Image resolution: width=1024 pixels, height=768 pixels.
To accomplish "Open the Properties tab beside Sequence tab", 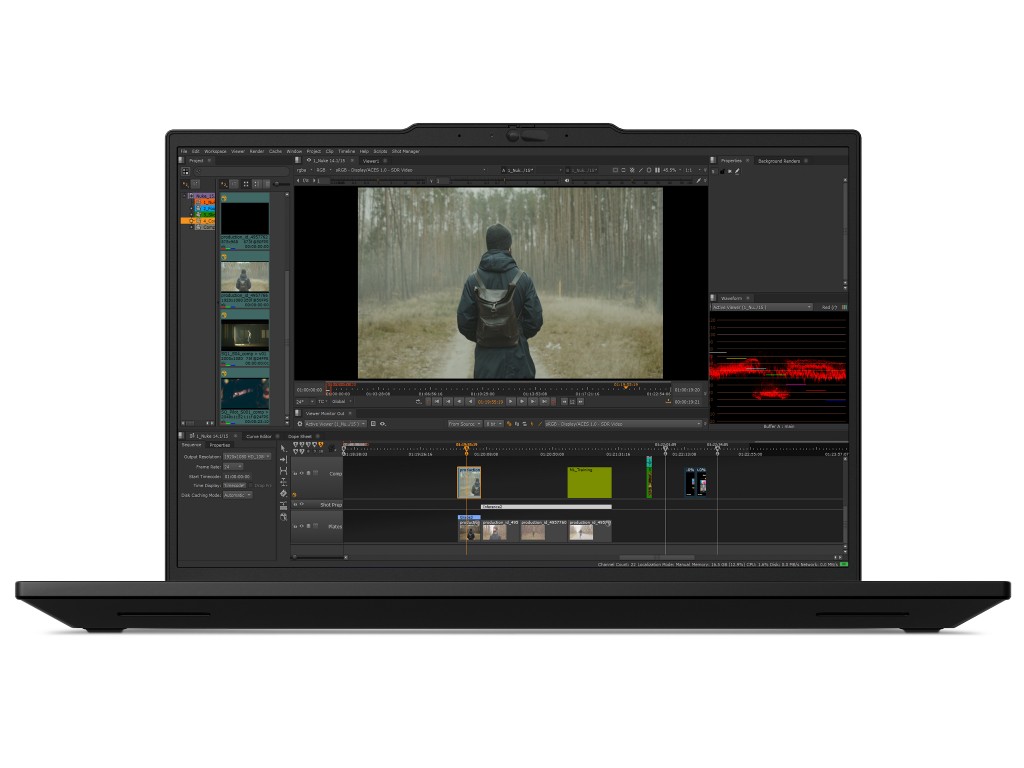I will [220, 445].
